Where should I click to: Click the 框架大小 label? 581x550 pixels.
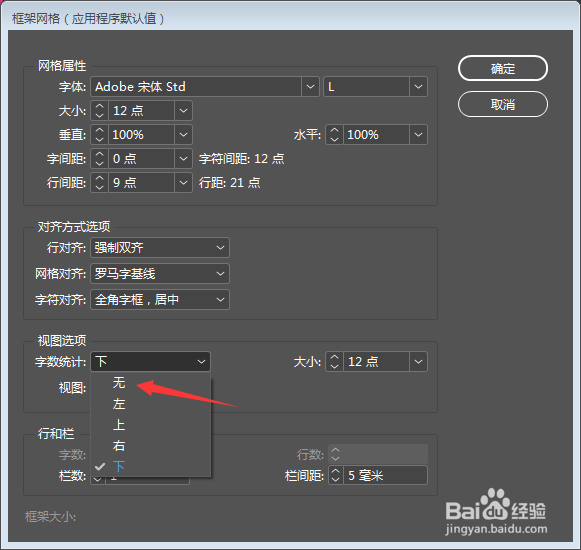click(50, 516)
